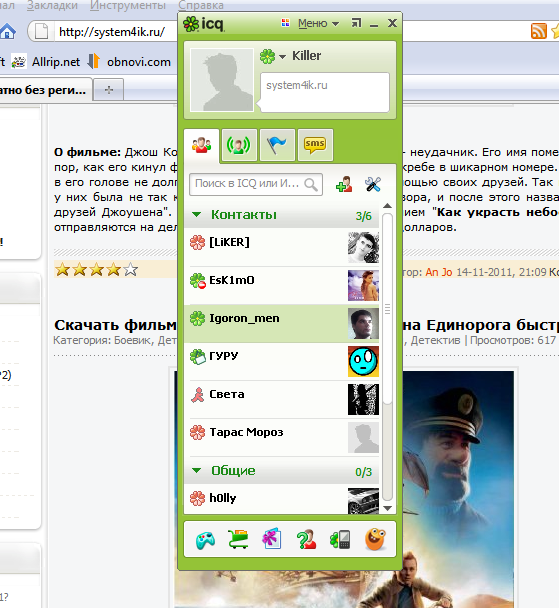The image size is (559, 608).
Task: Click the status message box system4ik.ru
Action: click(325, 92)
